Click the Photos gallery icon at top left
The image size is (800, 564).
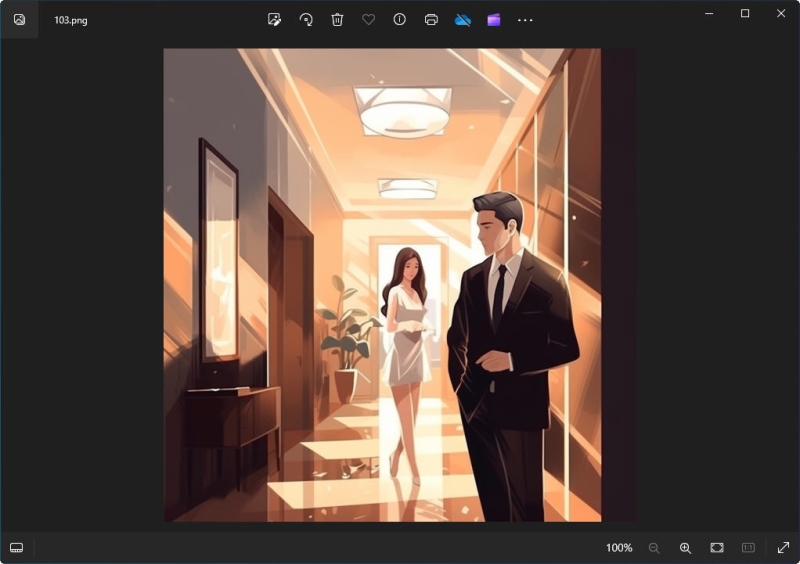pos(19,19)
